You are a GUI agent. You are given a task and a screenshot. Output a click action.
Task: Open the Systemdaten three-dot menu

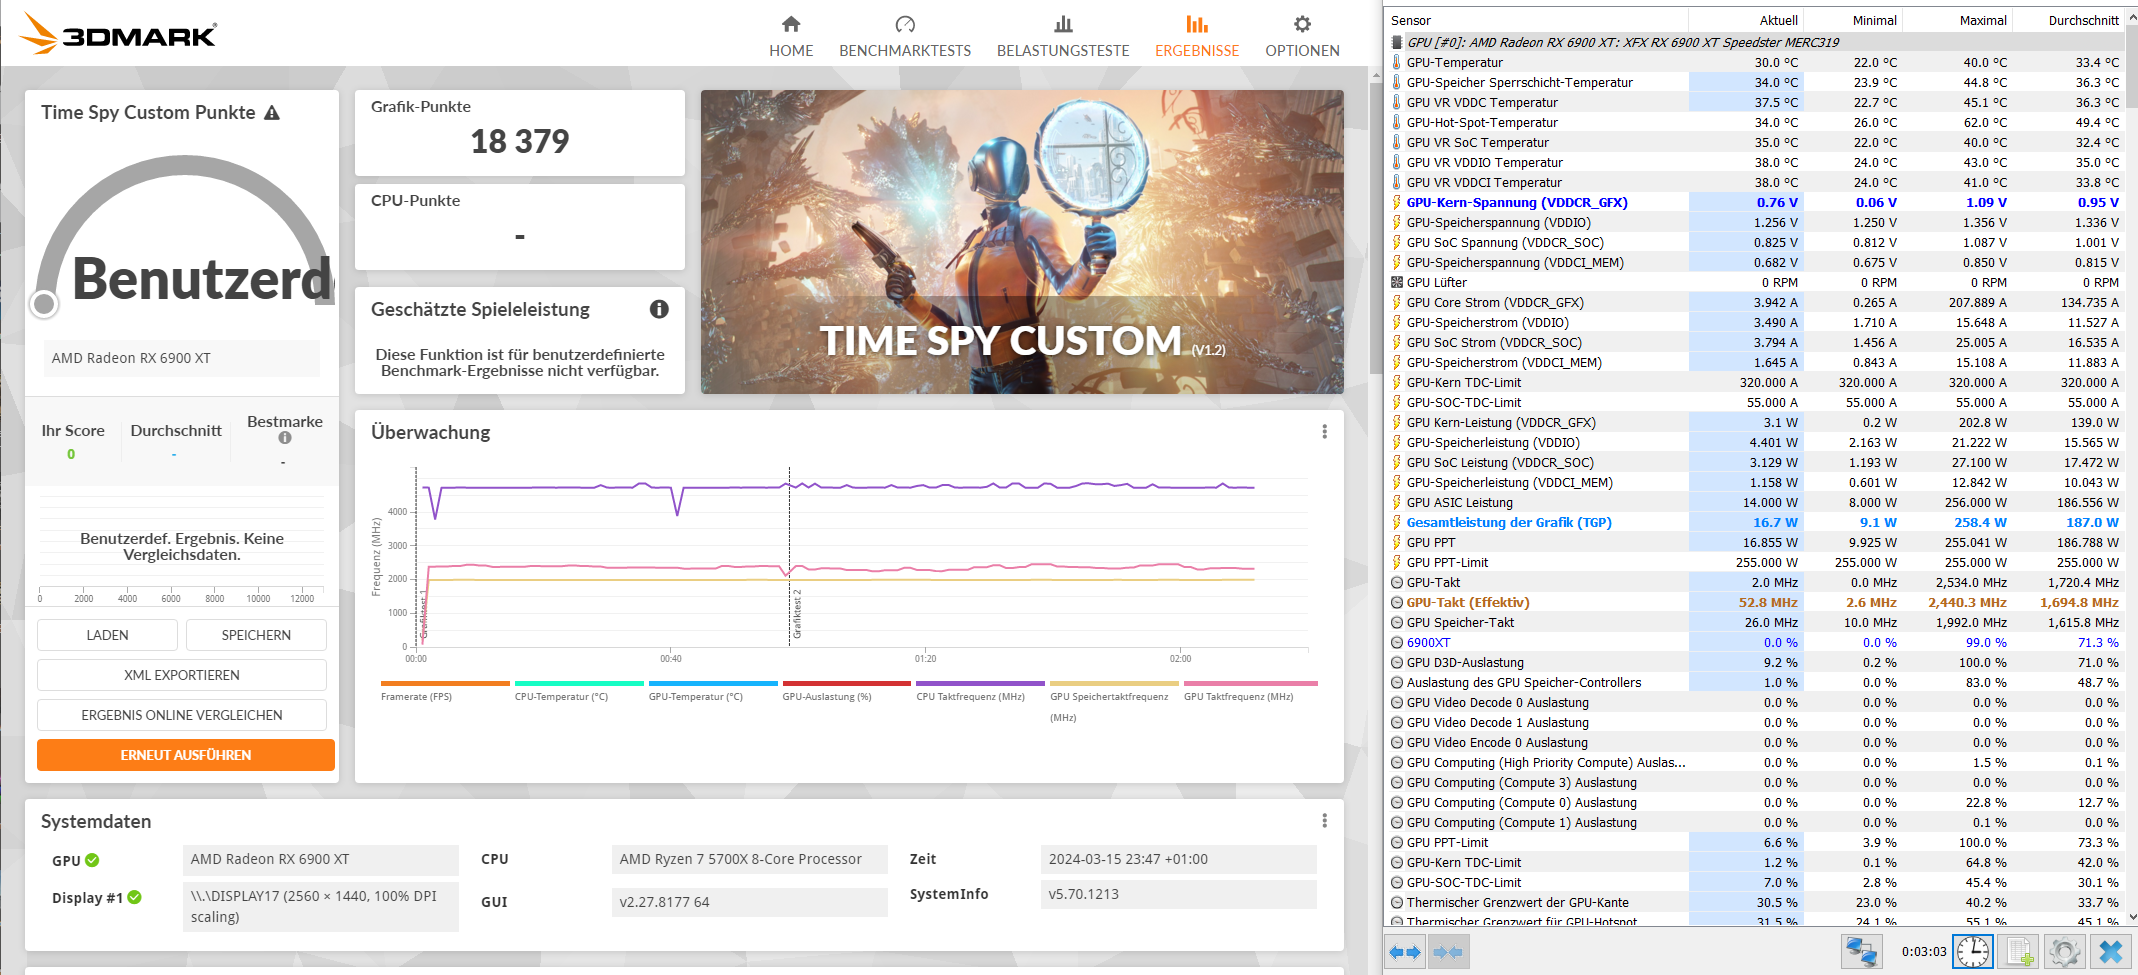(1325, 821)
